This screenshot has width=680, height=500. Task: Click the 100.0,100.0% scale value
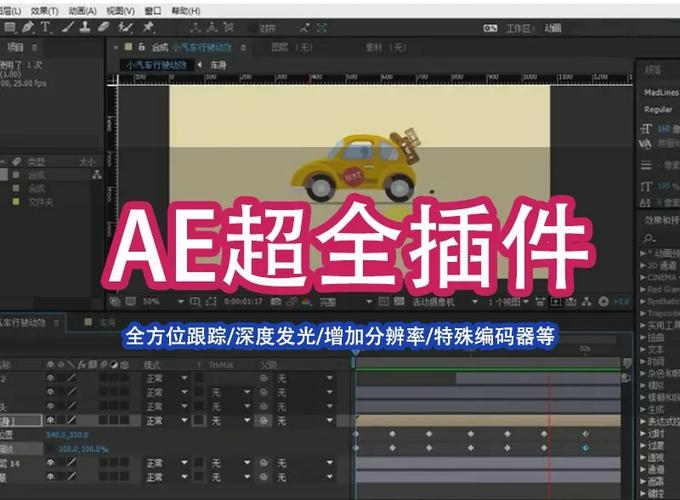[83, 449]
